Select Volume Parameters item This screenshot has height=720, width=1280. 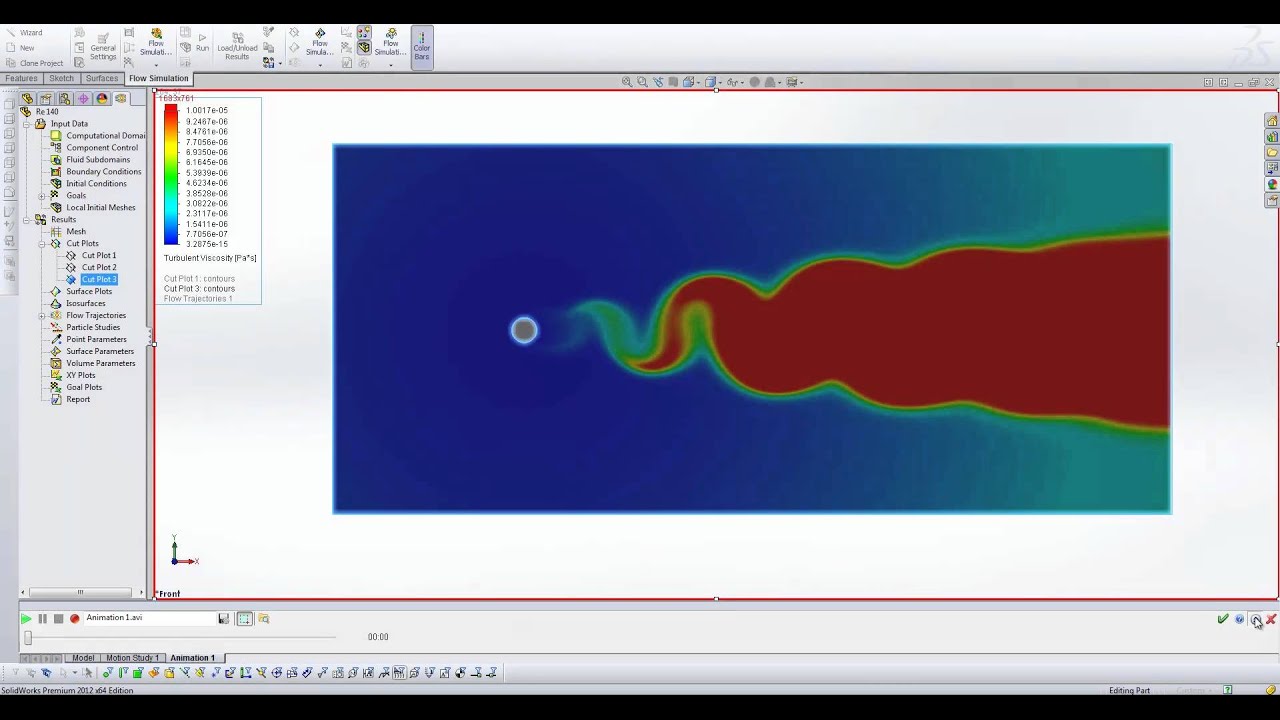pos(93,364)
